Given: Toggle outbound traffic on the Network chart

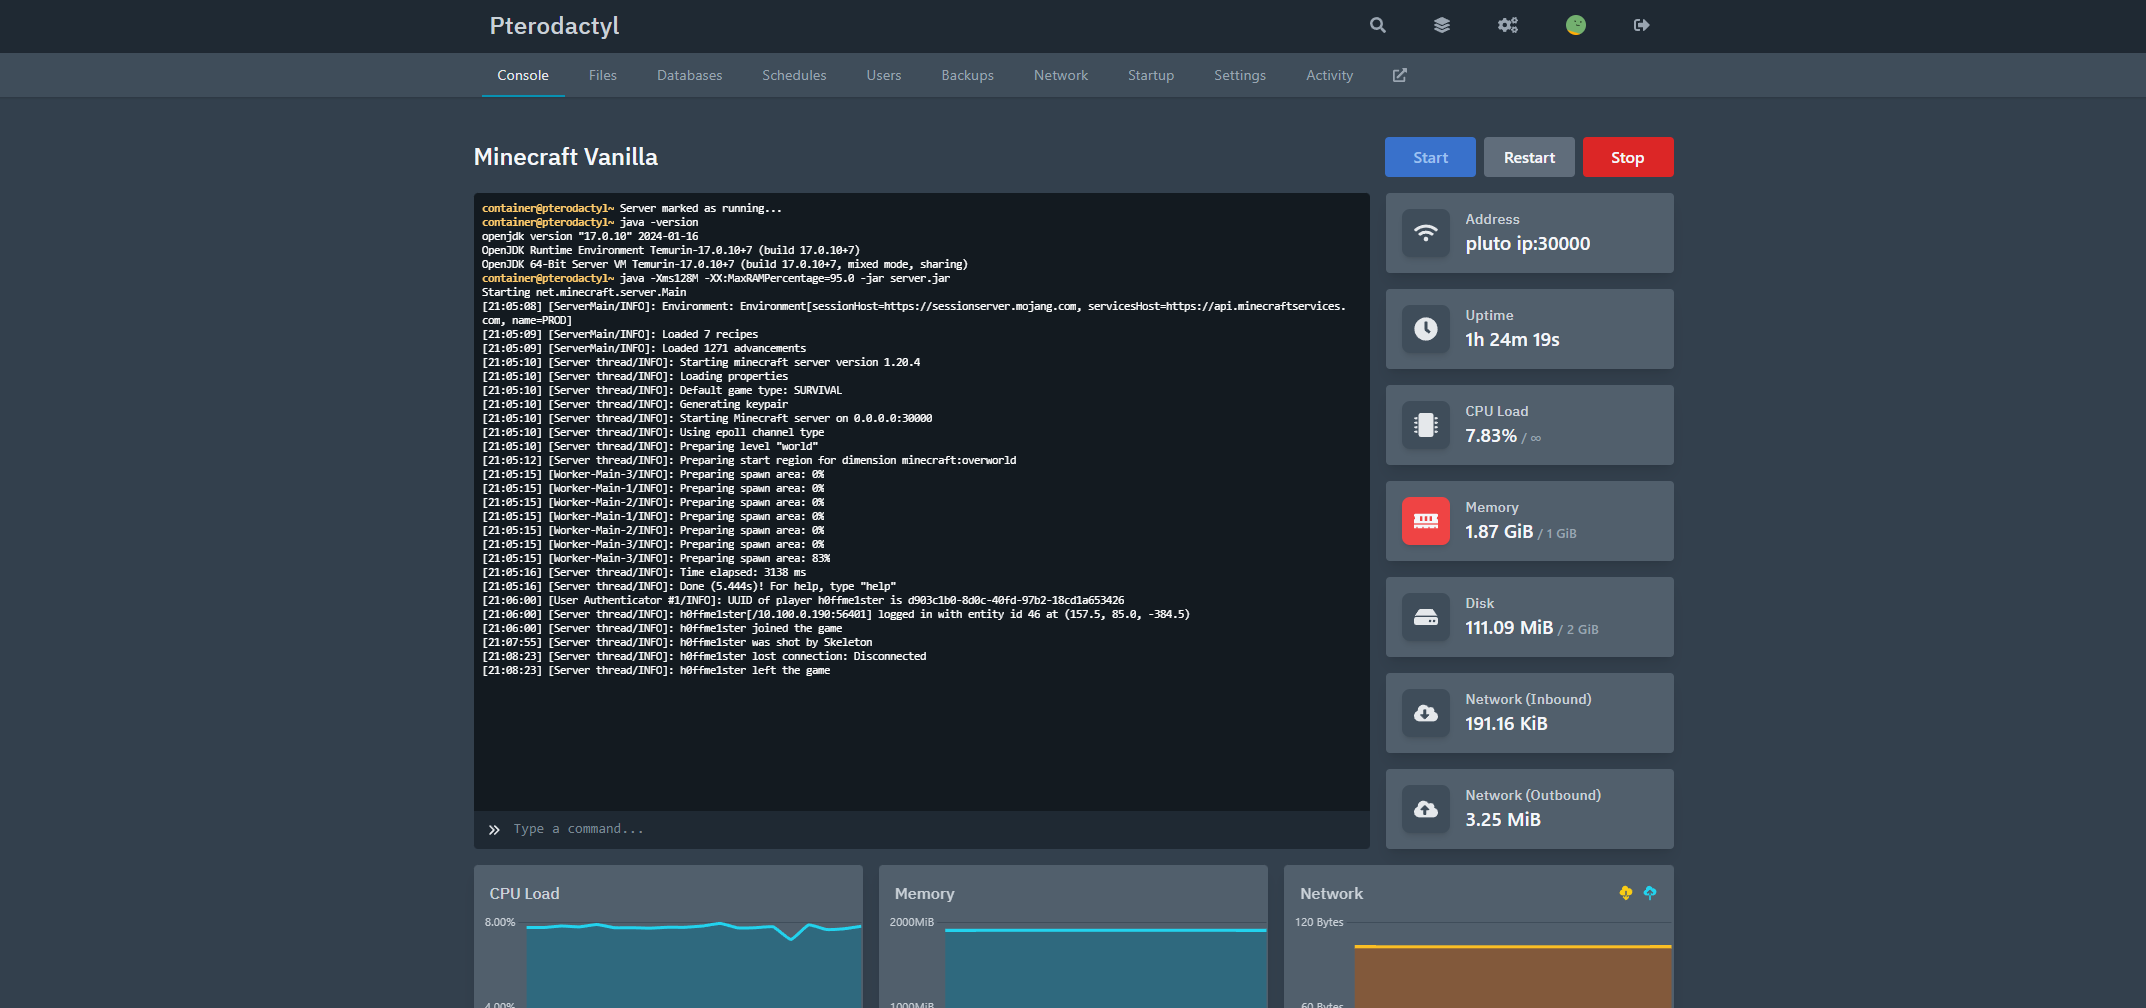Looking at the screenshot, I should (1649, 892).
